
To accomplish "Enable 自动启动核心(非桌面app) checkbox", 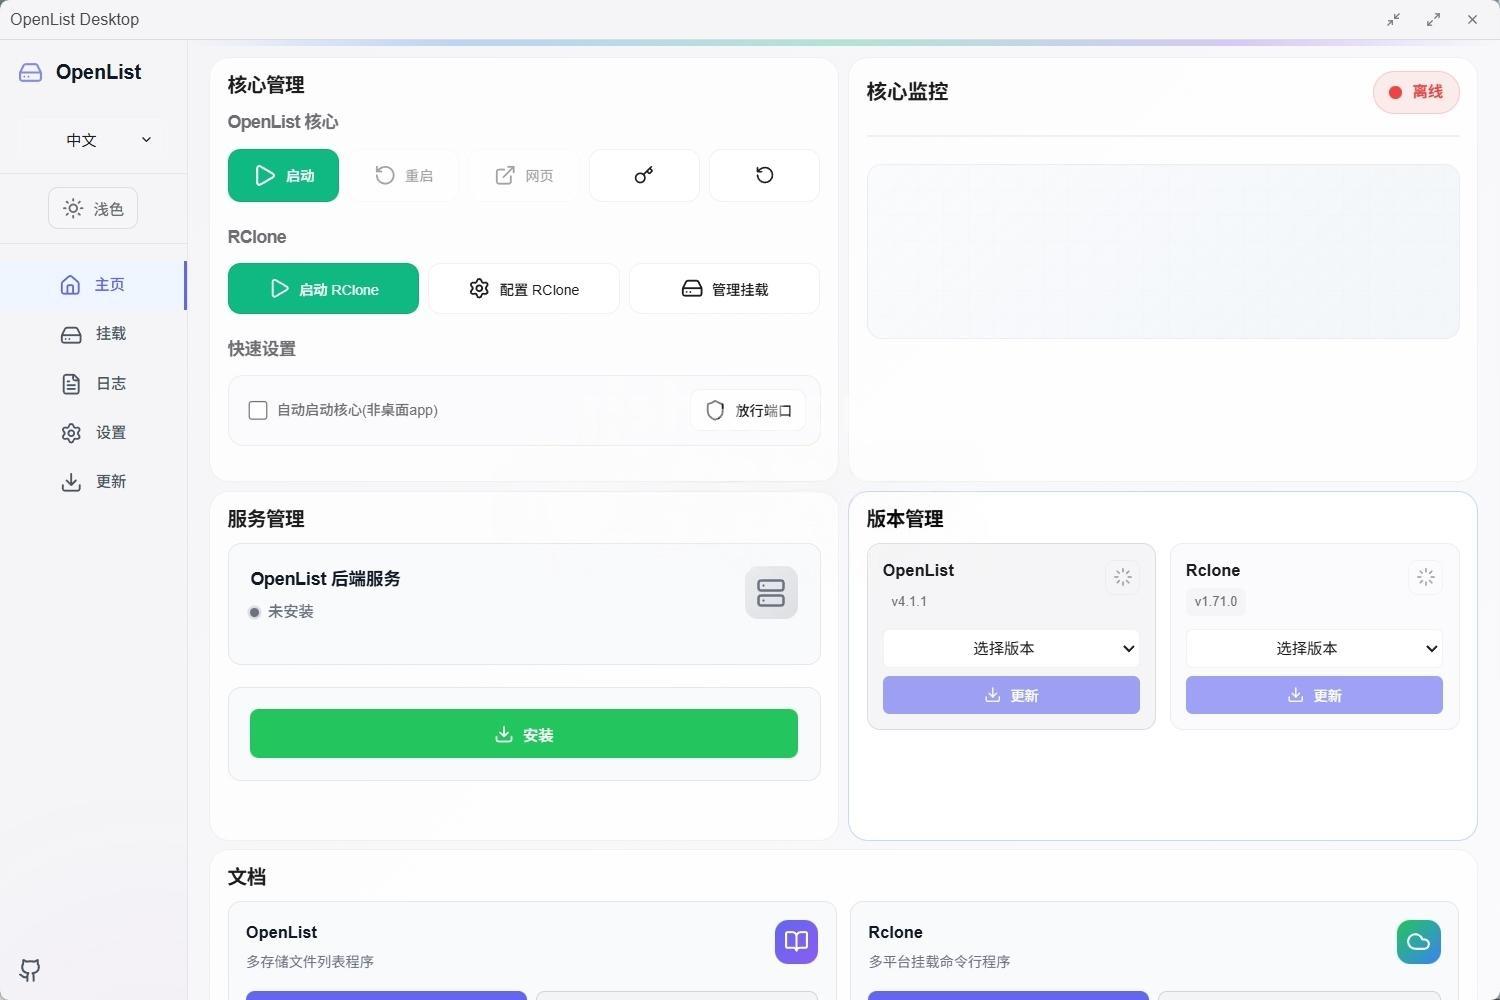I will [x=258, y=410].
